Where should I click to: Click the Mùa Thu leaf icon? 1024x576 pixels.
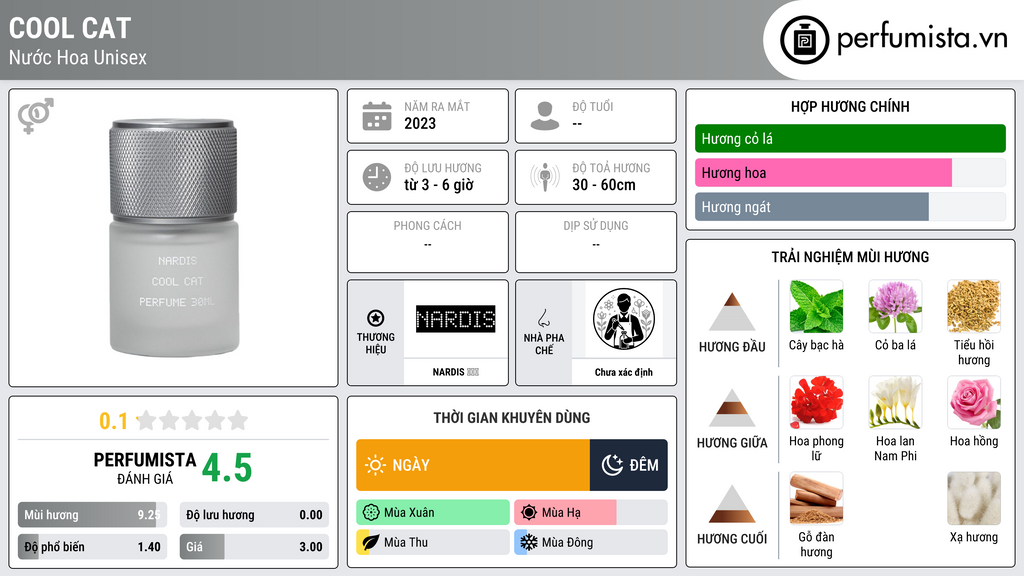[x=371, y=542]
